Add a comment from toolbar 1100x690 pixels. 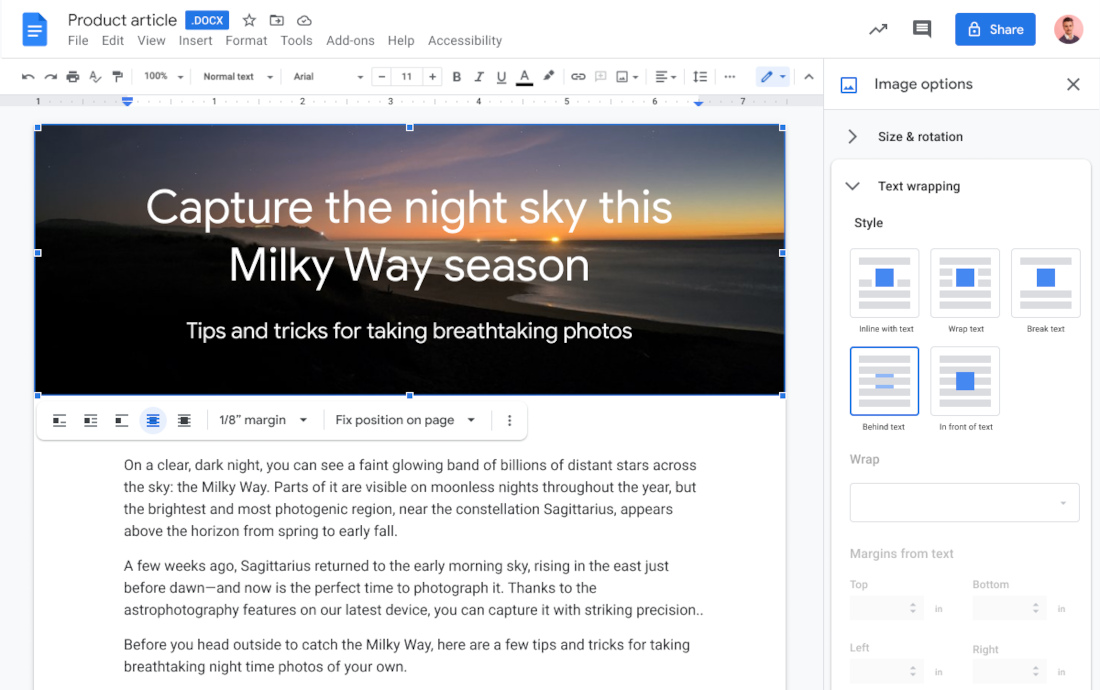pos(601,76)
